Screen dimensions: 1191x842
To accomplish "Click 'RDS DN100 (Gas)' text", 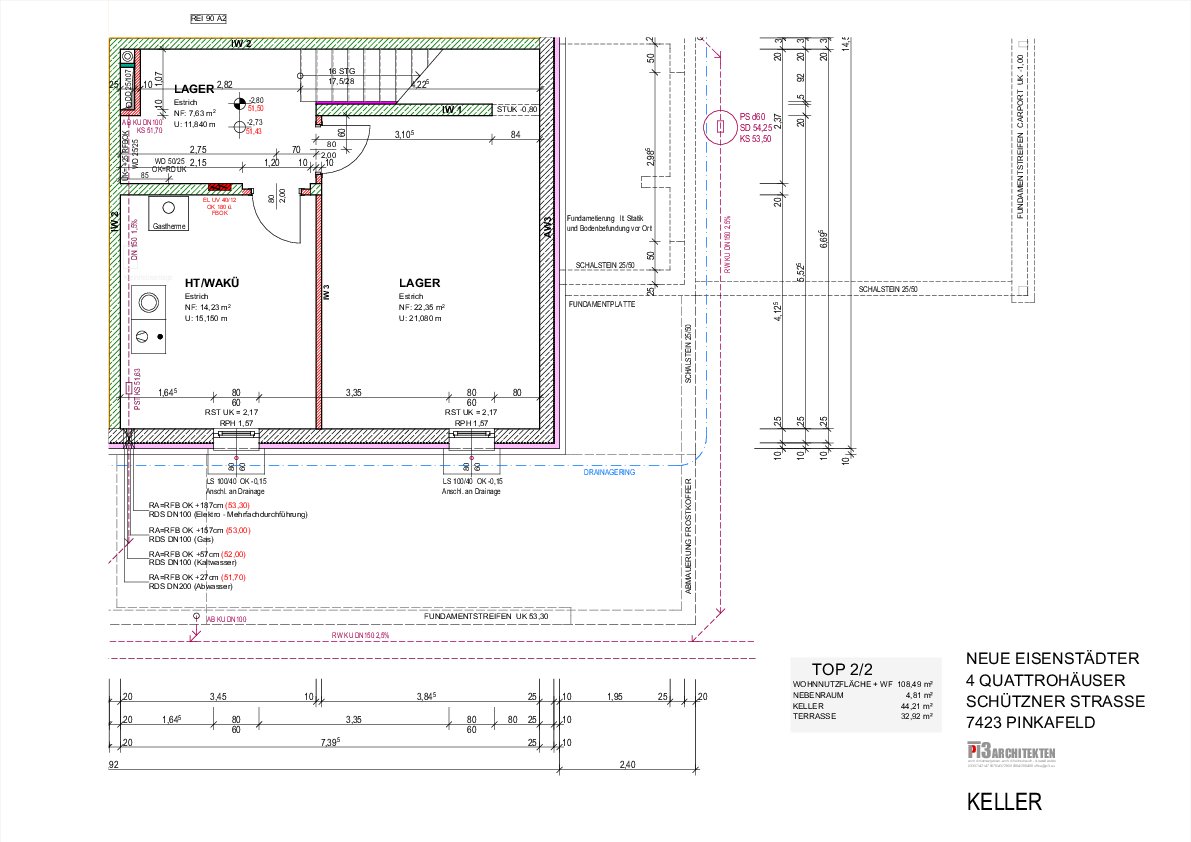I will [181, 540].
